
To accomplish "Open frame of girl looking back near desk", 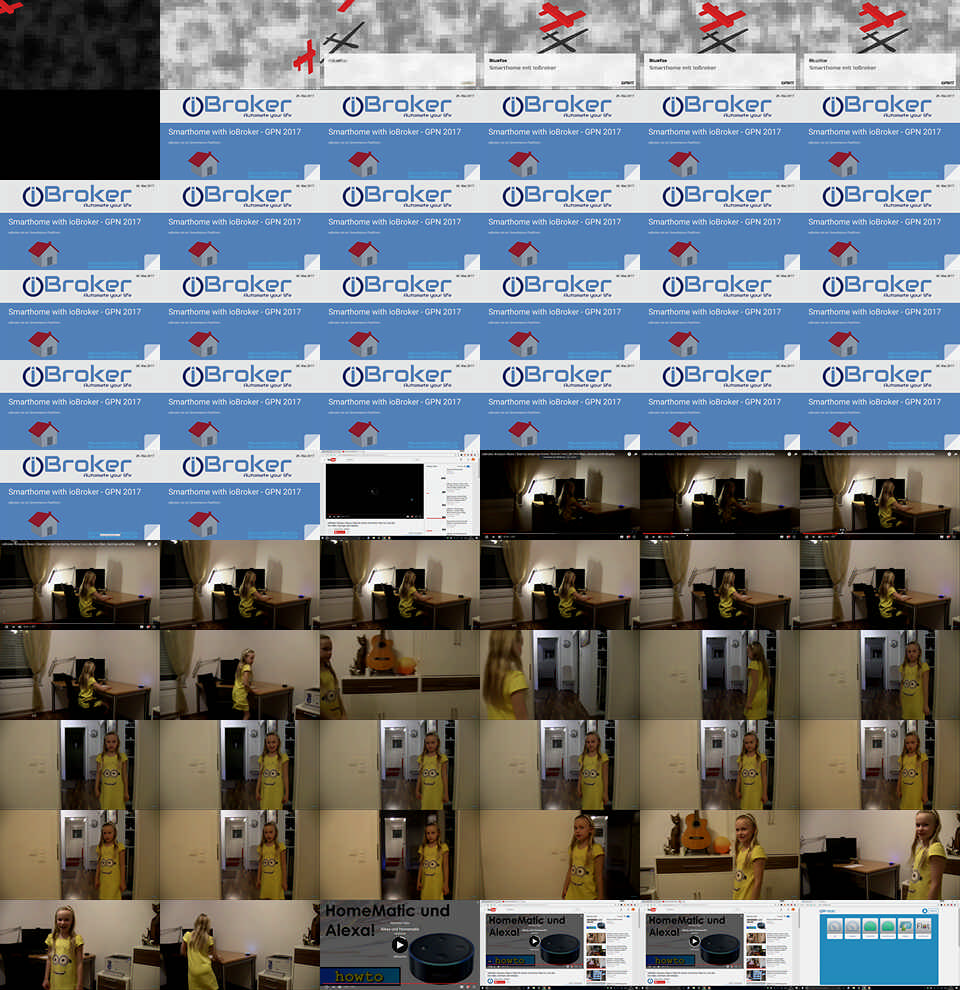I will point(880,855).
